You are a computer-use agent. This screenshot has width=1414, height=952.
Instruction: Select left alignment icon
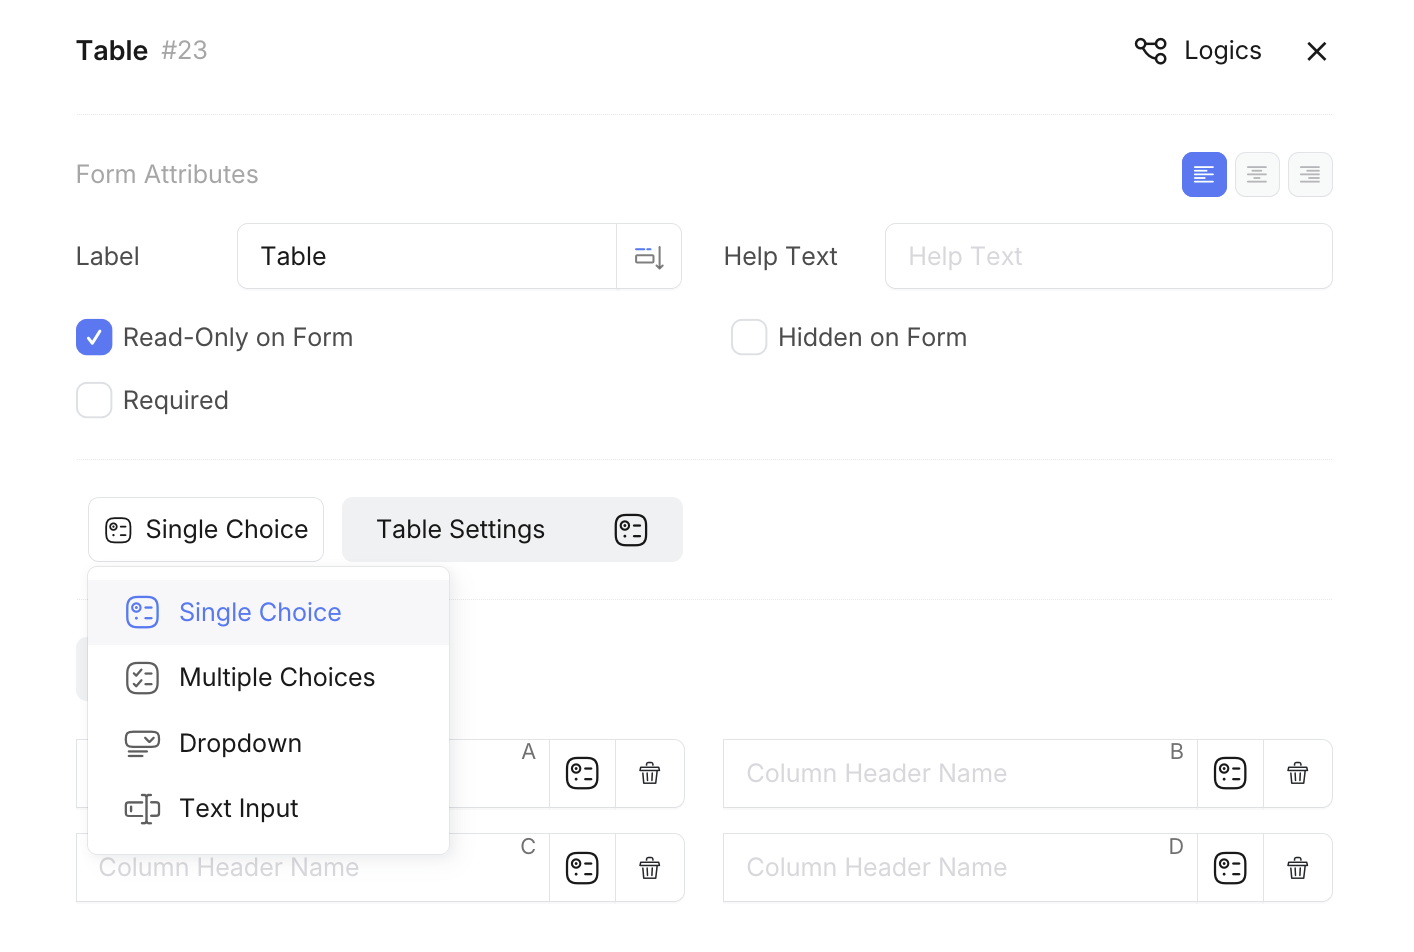click(x=1204, y=175)
